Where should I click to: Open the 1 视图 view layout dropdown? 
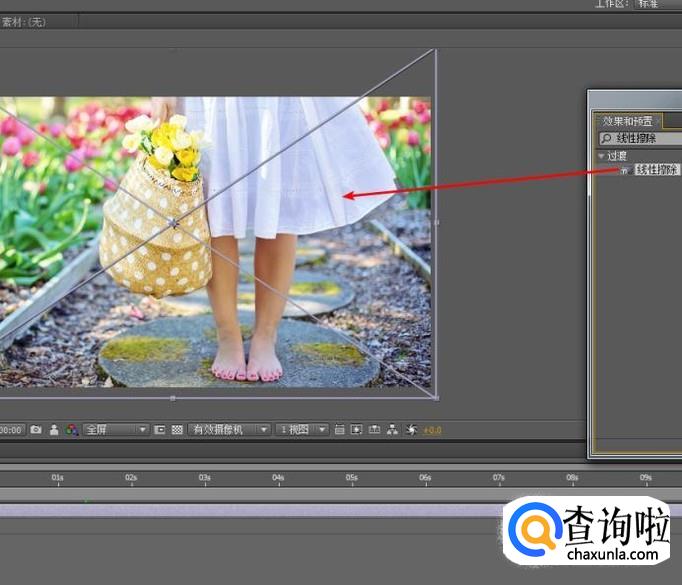[302, 430]
